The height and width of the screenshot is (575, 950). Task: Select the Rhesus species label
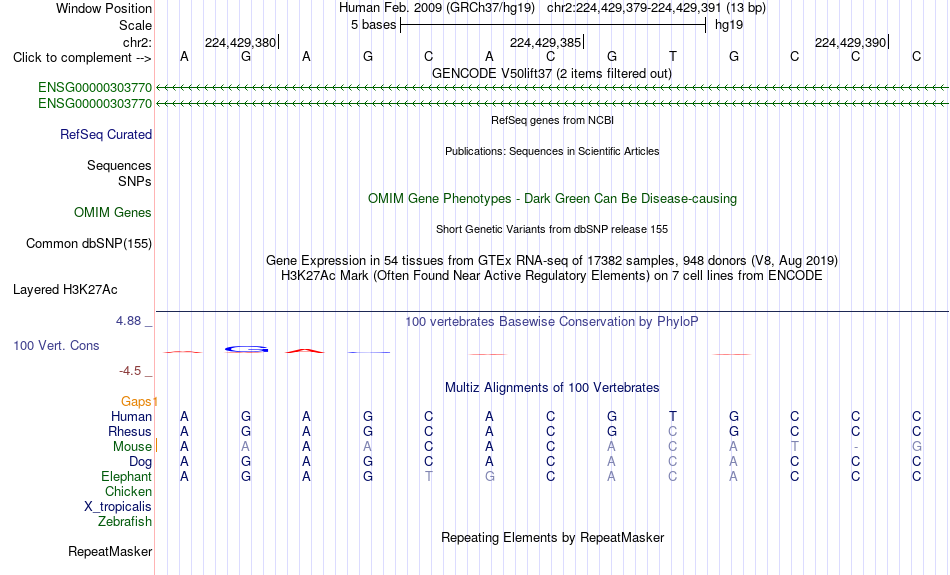130,431
